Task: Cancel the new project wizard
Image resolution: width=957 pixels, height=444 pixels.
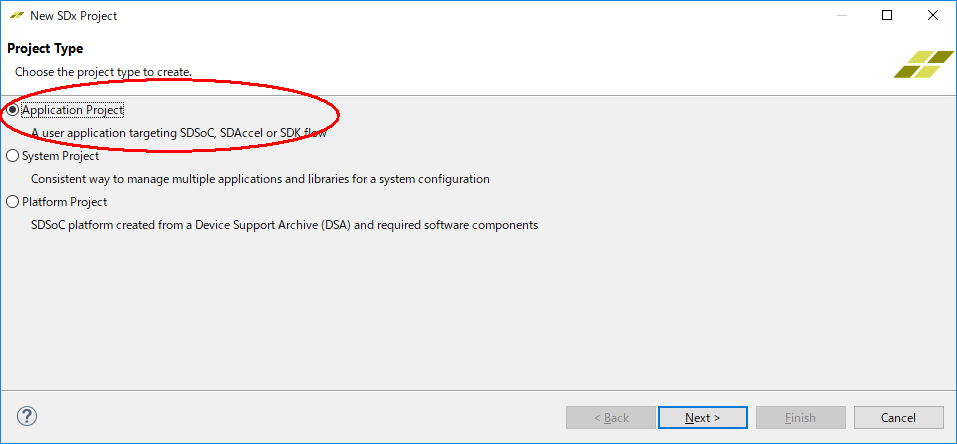Action: tap(898, 417)
